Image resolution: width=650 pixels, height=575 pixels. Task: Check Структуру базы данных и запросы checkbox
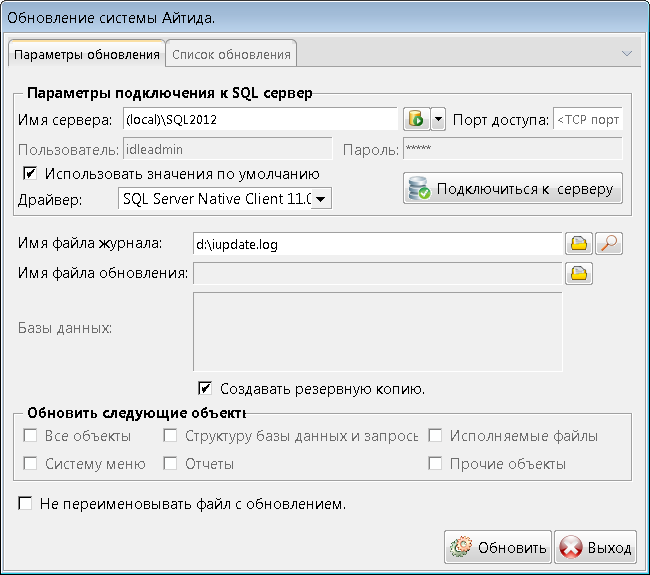pos(170,436)
